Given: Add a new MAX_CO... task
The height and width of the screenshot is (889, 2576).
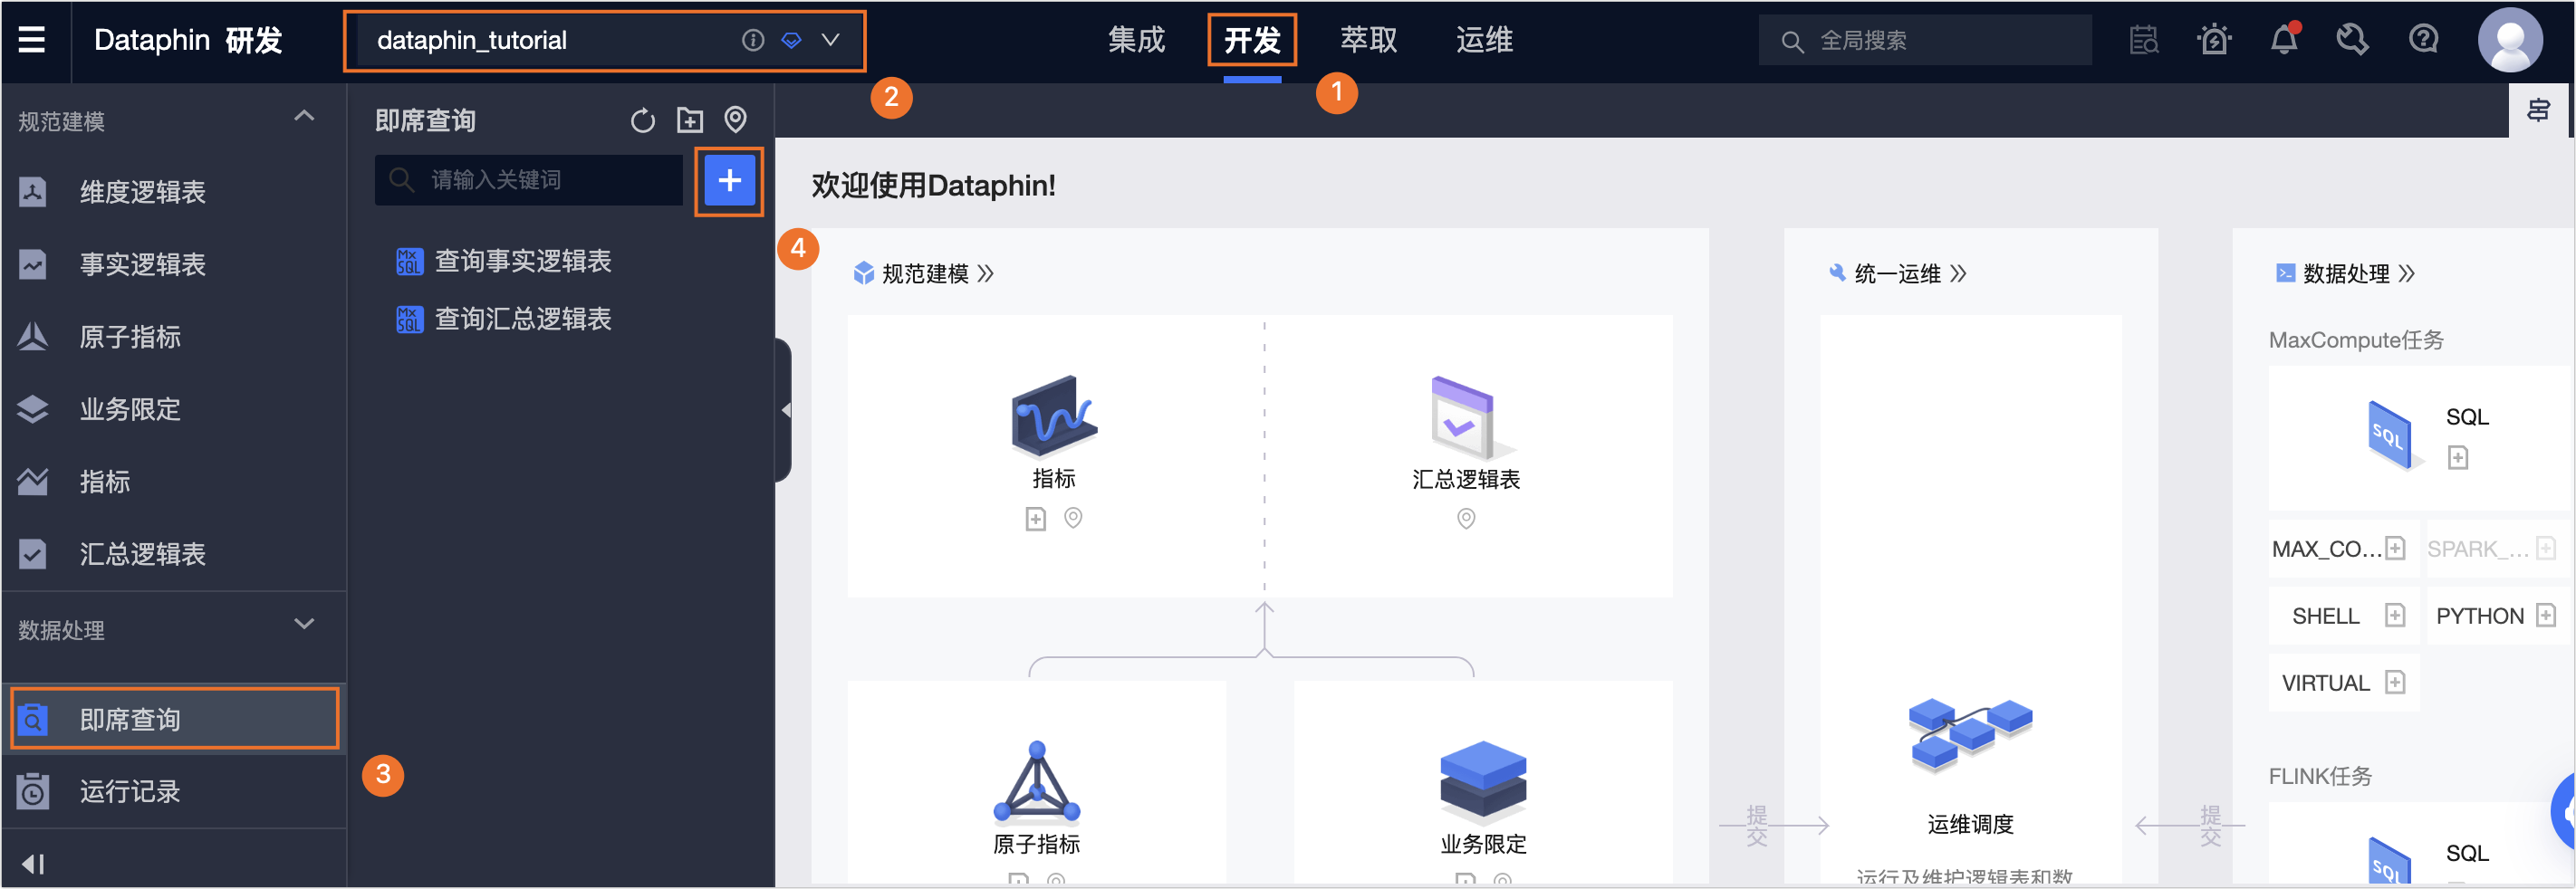Looking at the screenshot, I should [2395, 548].
